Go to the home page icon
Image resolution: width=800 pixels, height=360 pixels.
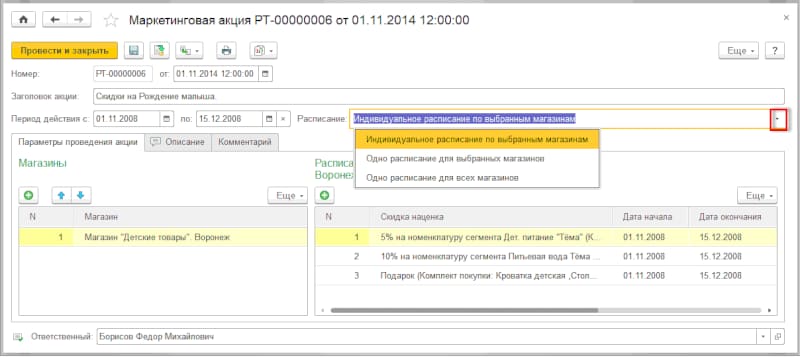(x=23, y=20)
